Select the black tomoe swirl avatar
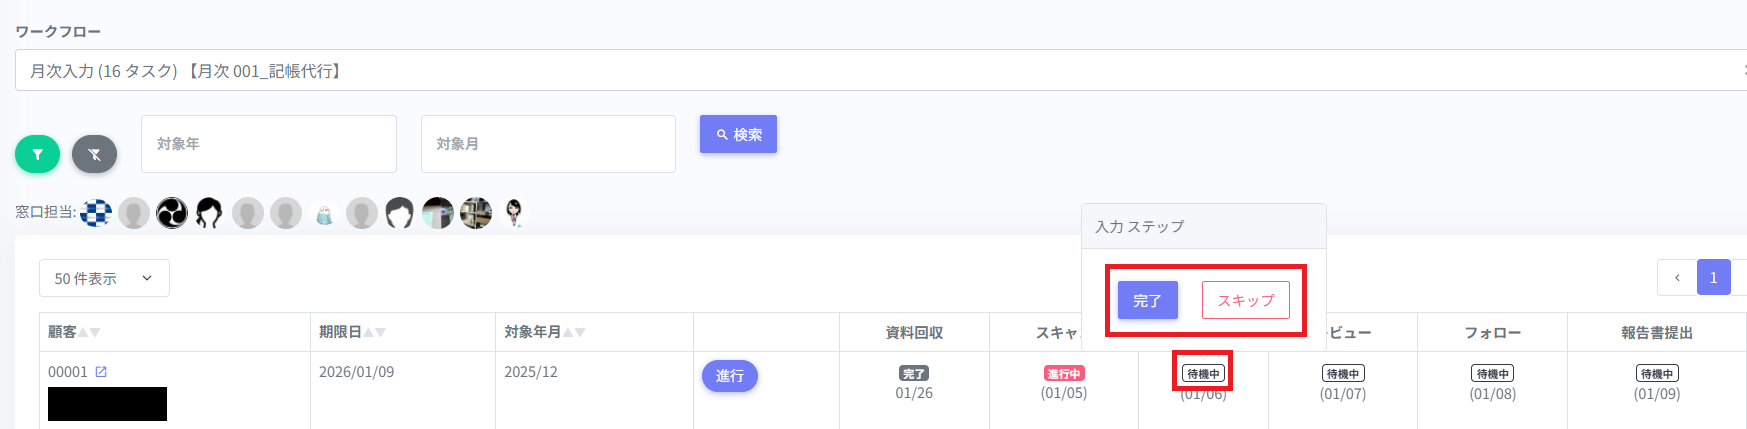 (172, 213)
